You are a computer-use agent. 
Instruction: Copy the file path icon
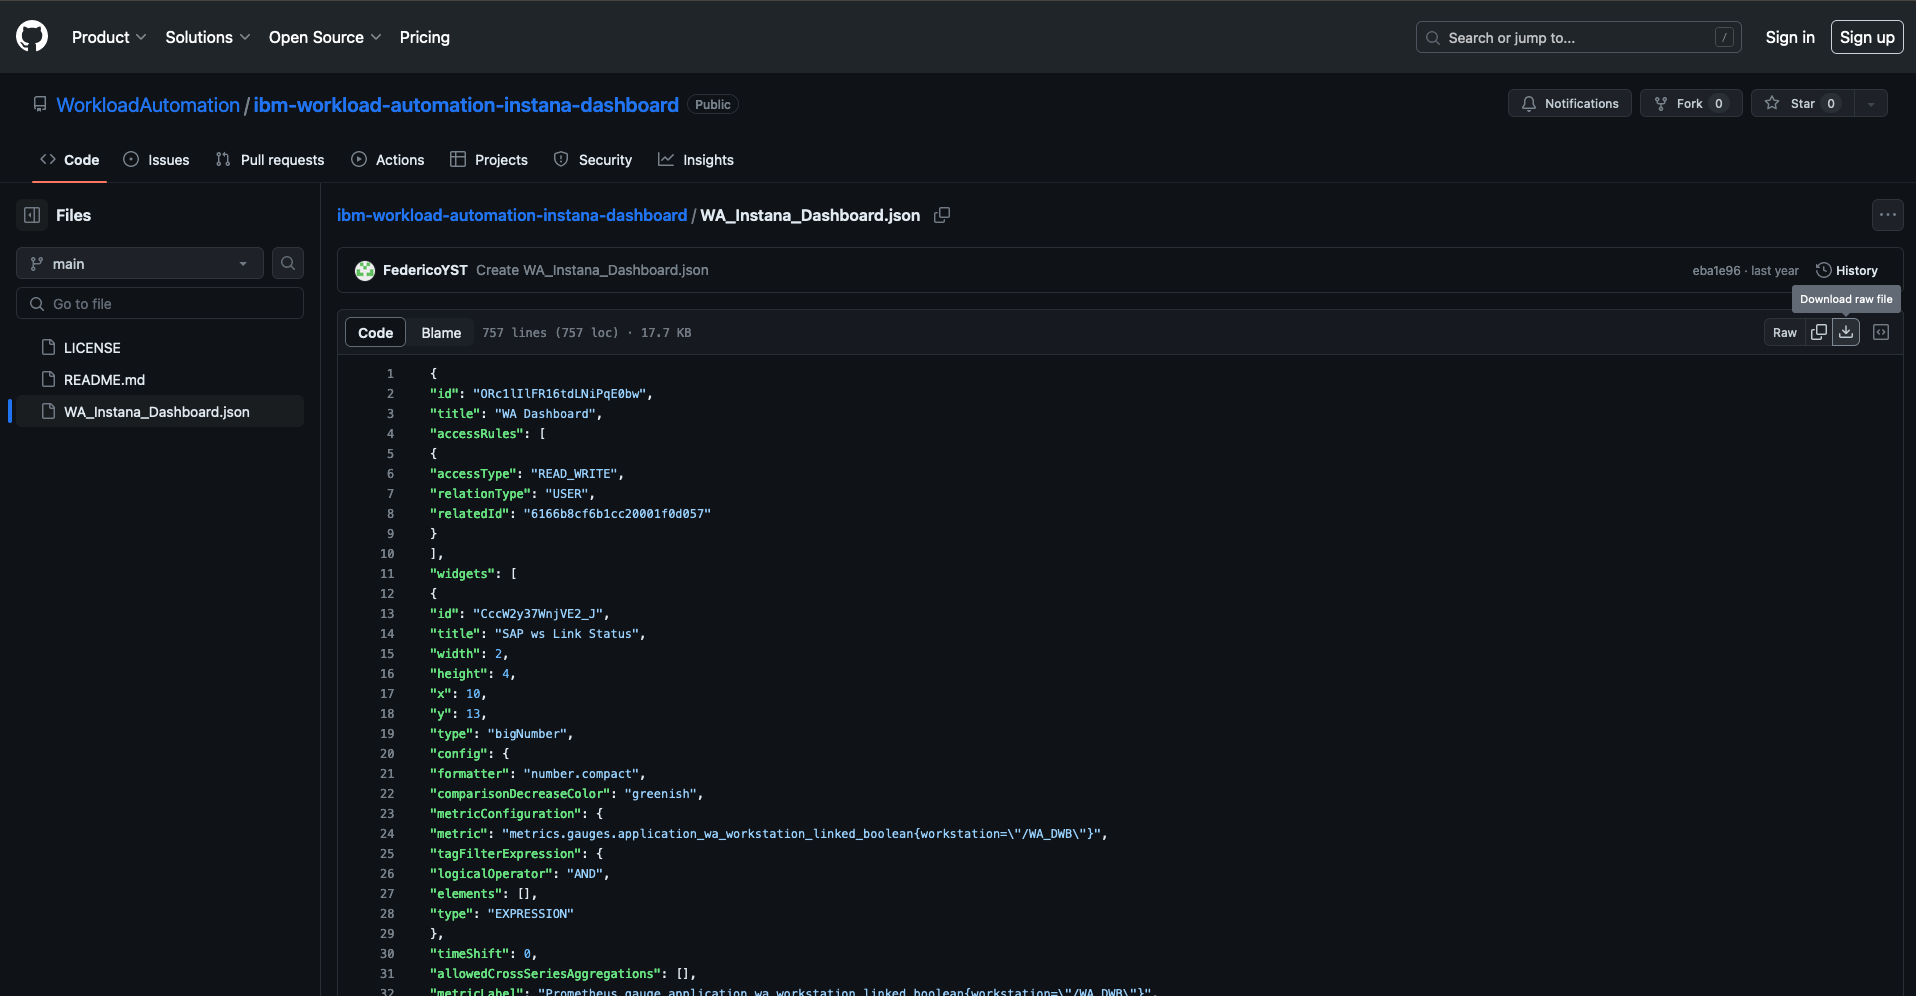click(942, 215)
